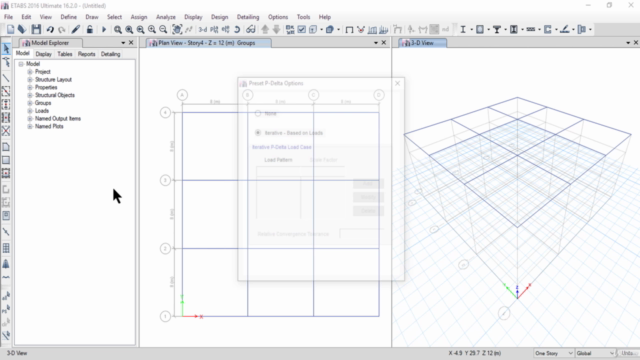Click the pencil refresh window icon
640x360 pixels.
pyautogui.click(x=76, y=29)
